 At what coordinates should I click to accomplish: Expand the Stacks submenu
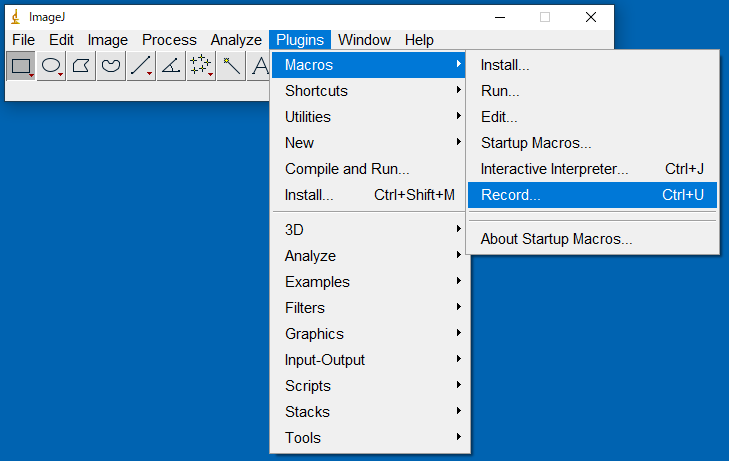click(370, 412)
